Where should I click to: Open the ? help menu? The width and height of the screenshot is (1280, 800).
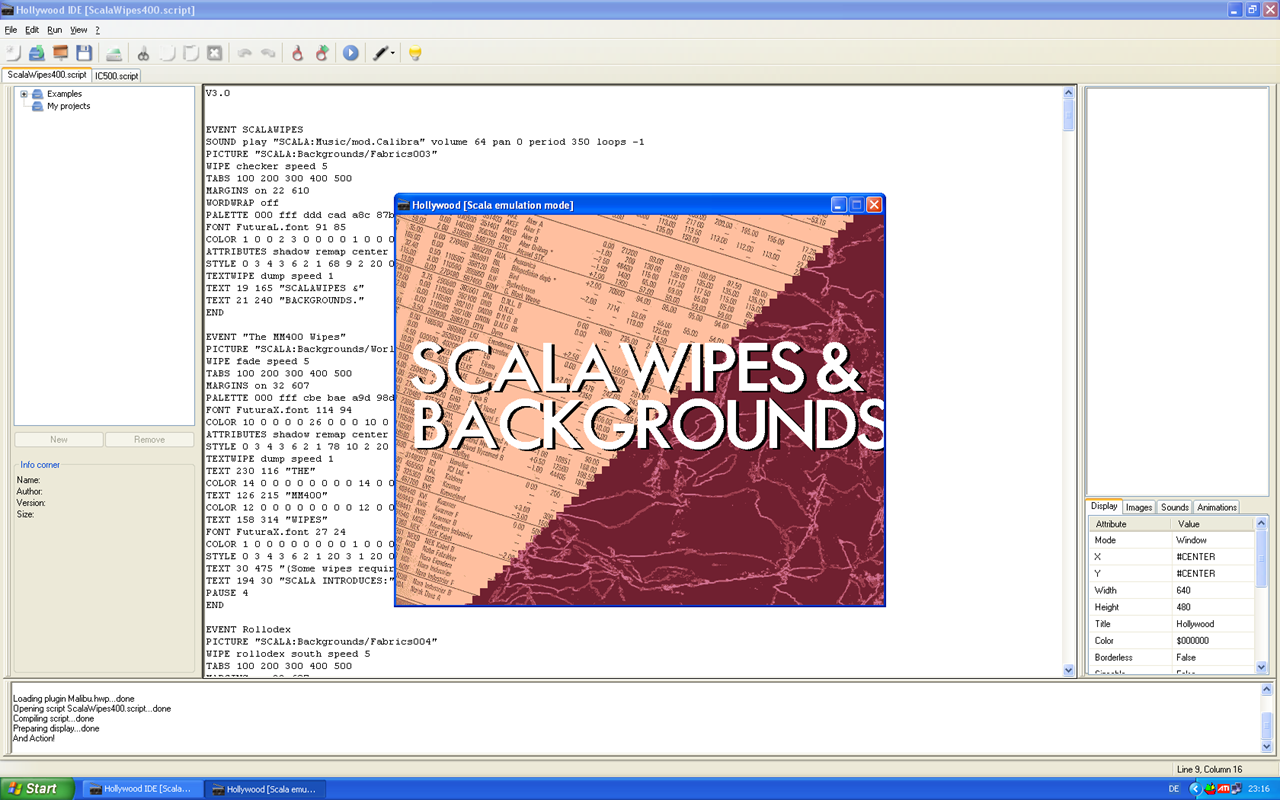tap(98, 30)
